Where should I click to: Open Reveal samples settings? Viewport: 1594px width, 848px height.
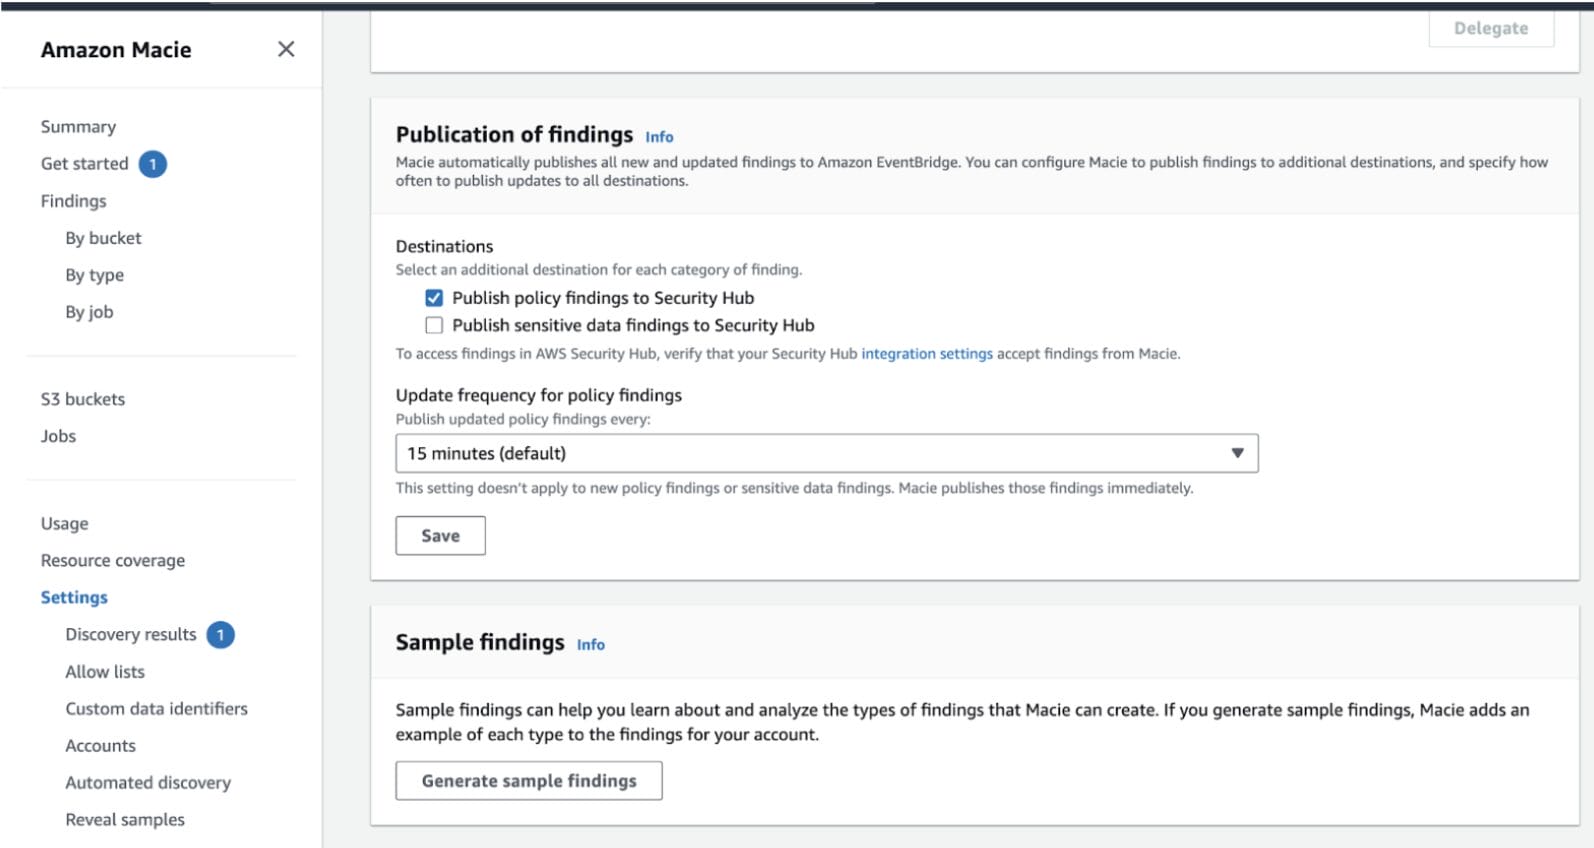click(125, 820)
